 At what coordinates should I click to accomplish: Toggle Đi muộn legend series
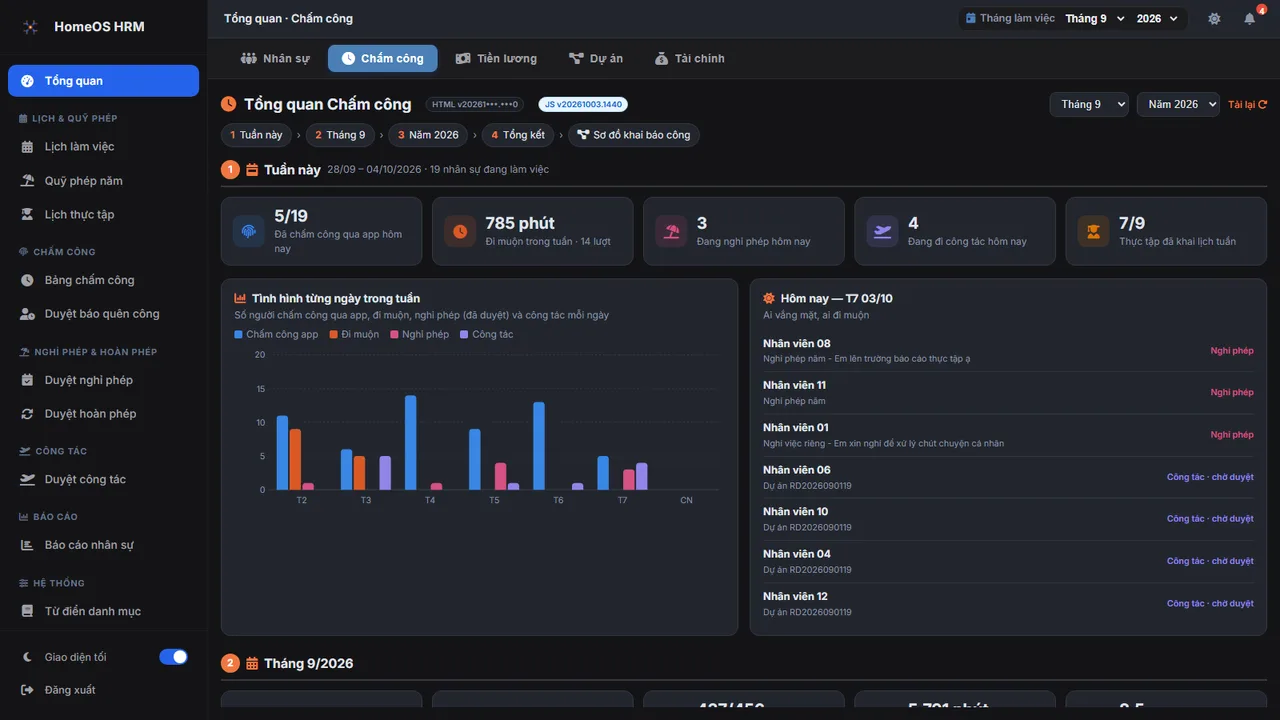tap(354, 334)
